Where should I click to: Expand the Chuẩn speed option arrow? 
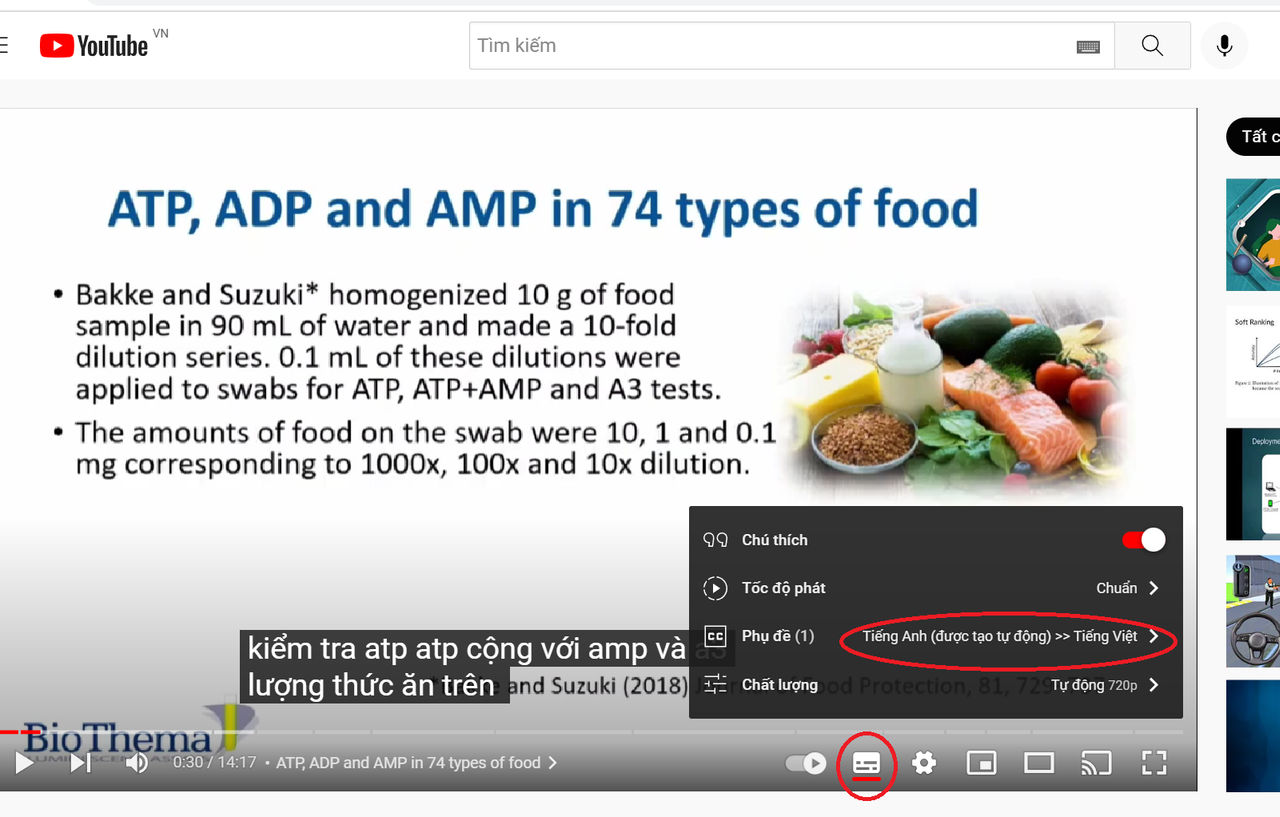pos(1153,588)
